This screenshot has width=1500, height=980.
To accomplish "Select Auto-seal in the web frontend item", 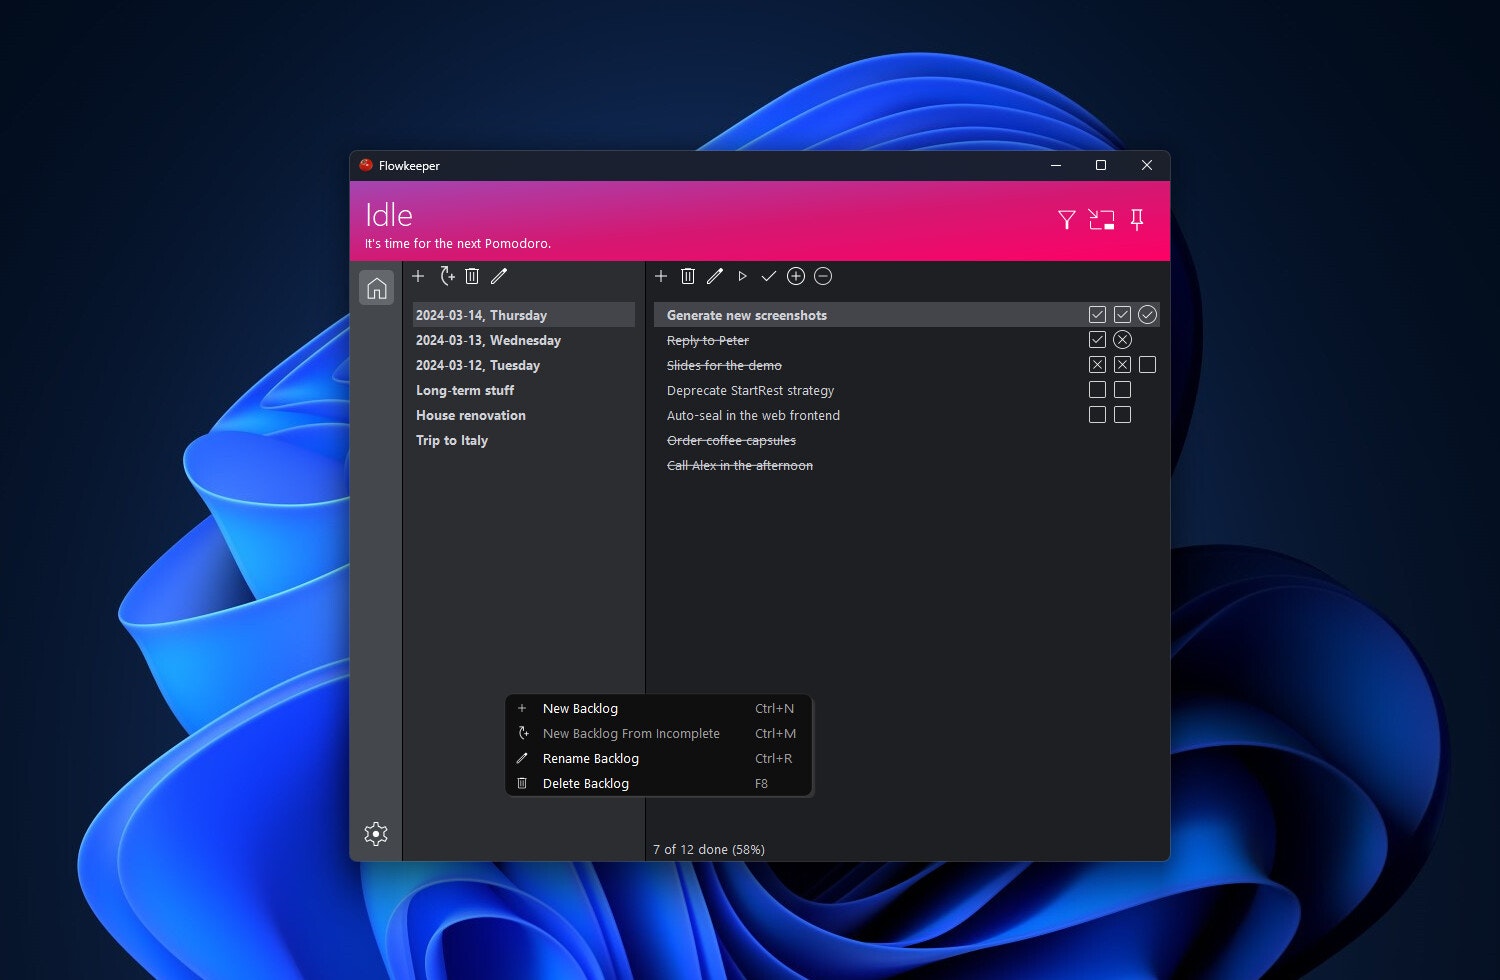I will point(907,415).
